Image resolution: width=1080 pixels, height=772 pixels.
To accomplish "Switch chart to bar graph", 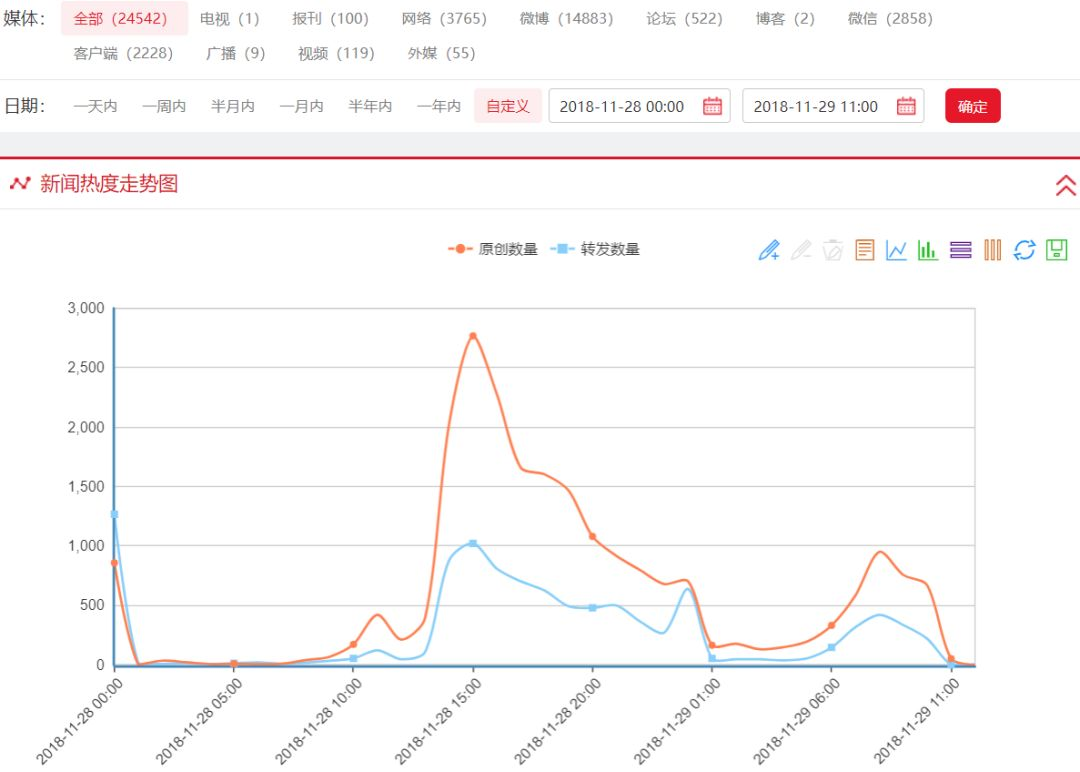I will (928, 249).
